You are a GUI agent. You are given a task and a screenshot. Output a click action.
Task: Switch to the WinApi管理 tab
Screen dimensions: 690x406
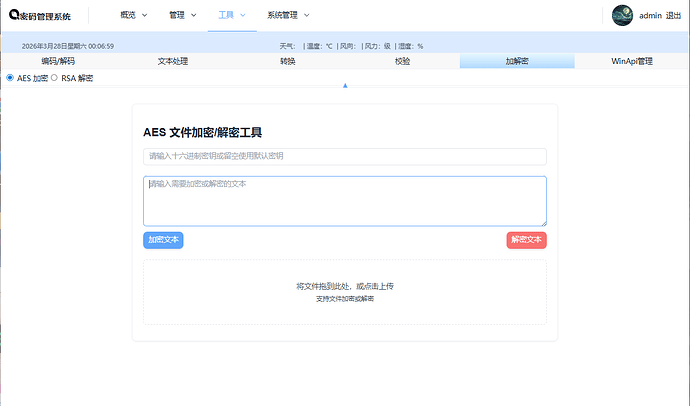pyautogui.click(x=632, y=61)
